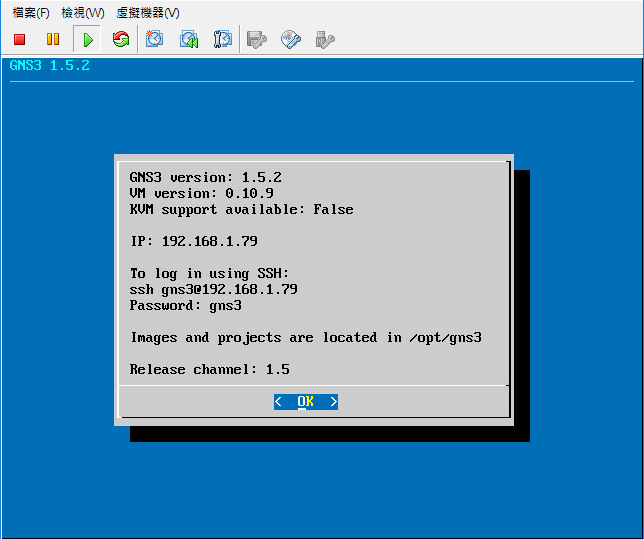Click the 'To log in using SSH:' line
Image resolution: width=644 pixels, height=539 pixels.
tap(210, 274)
